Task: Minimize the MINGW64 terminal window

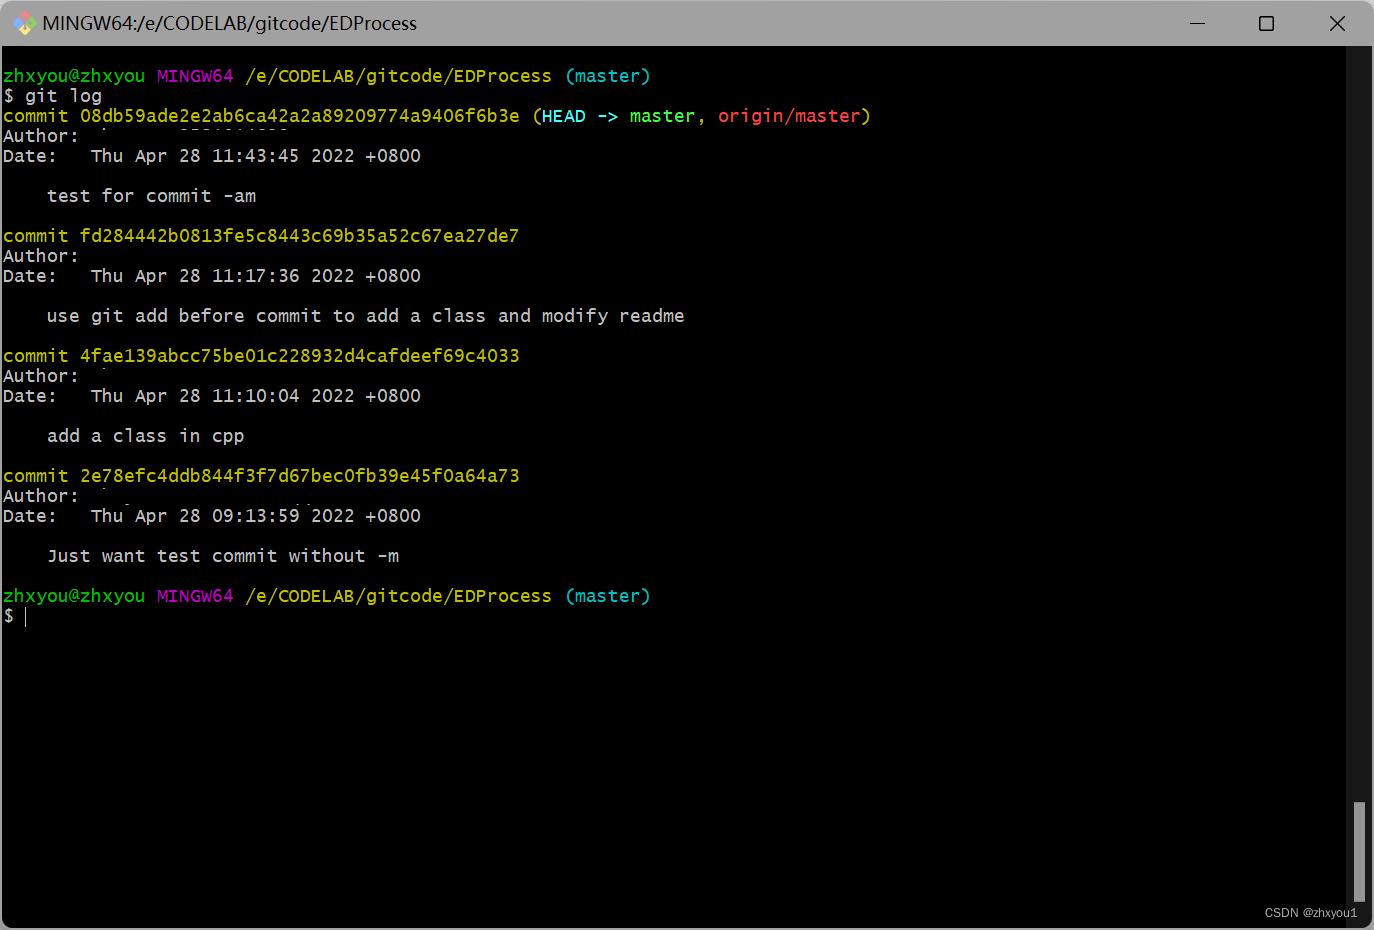Action: click(x=1197, y=23)
